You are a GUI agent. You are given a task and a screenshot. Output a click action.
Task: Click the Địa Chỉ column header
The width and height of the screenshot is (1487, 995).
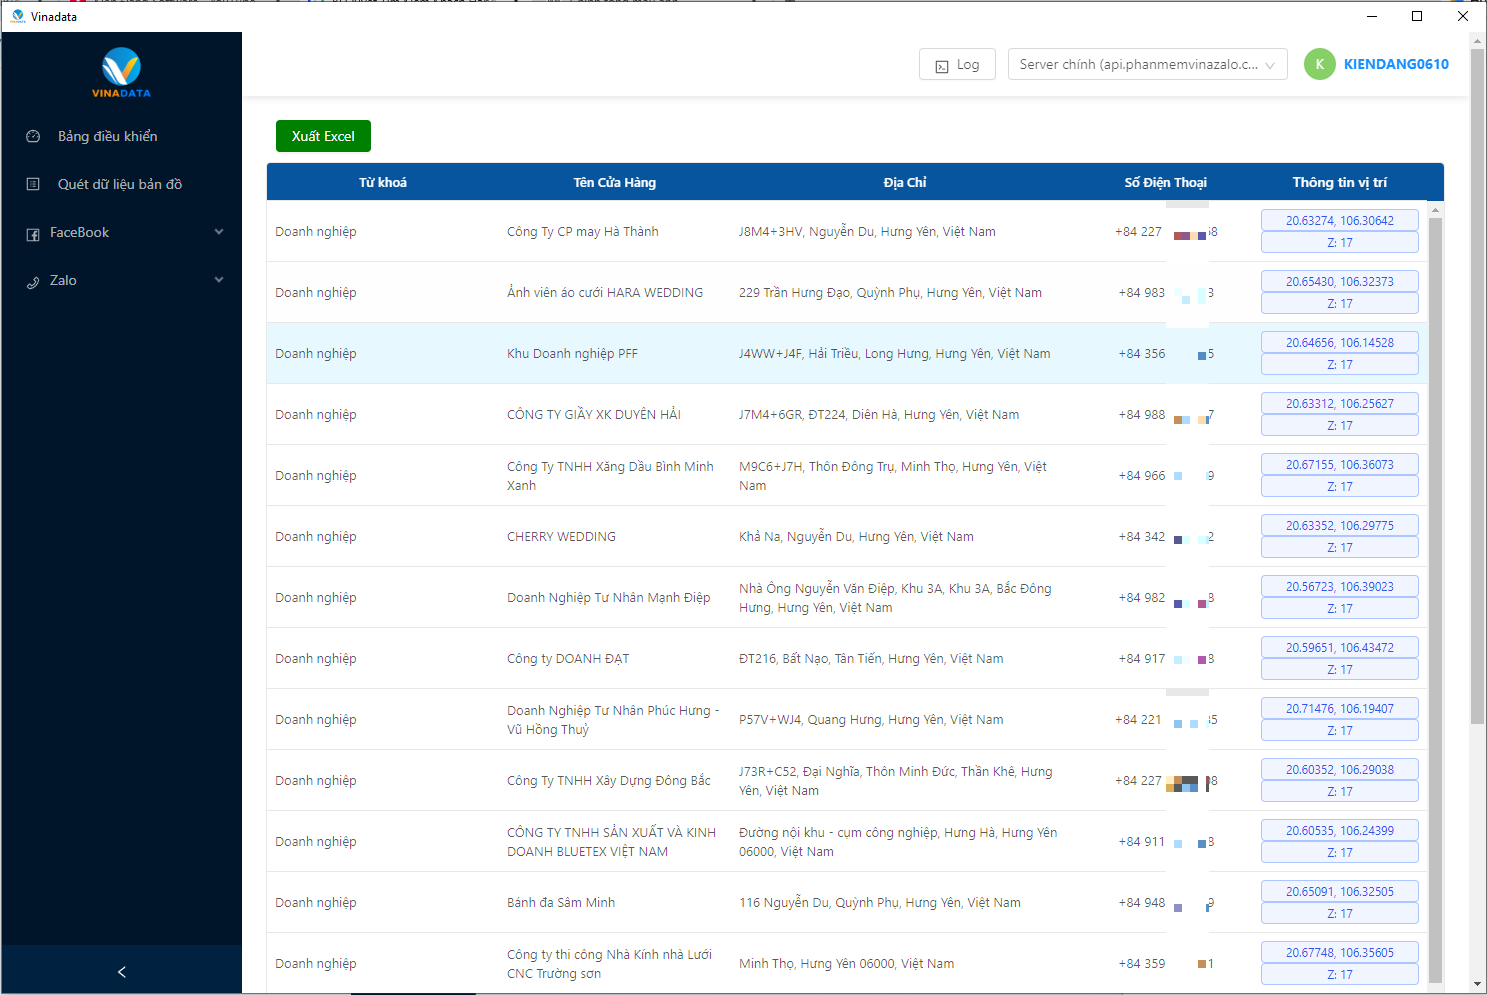pyautogui.click(x=905, y=182)
